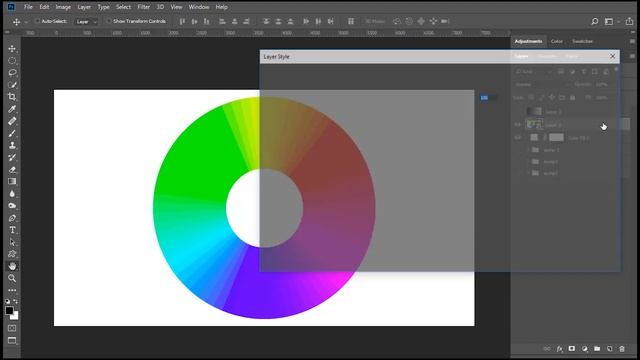The image size is (640, 360).
Task: Click the link layers icon
Action: tap(547, 349)
